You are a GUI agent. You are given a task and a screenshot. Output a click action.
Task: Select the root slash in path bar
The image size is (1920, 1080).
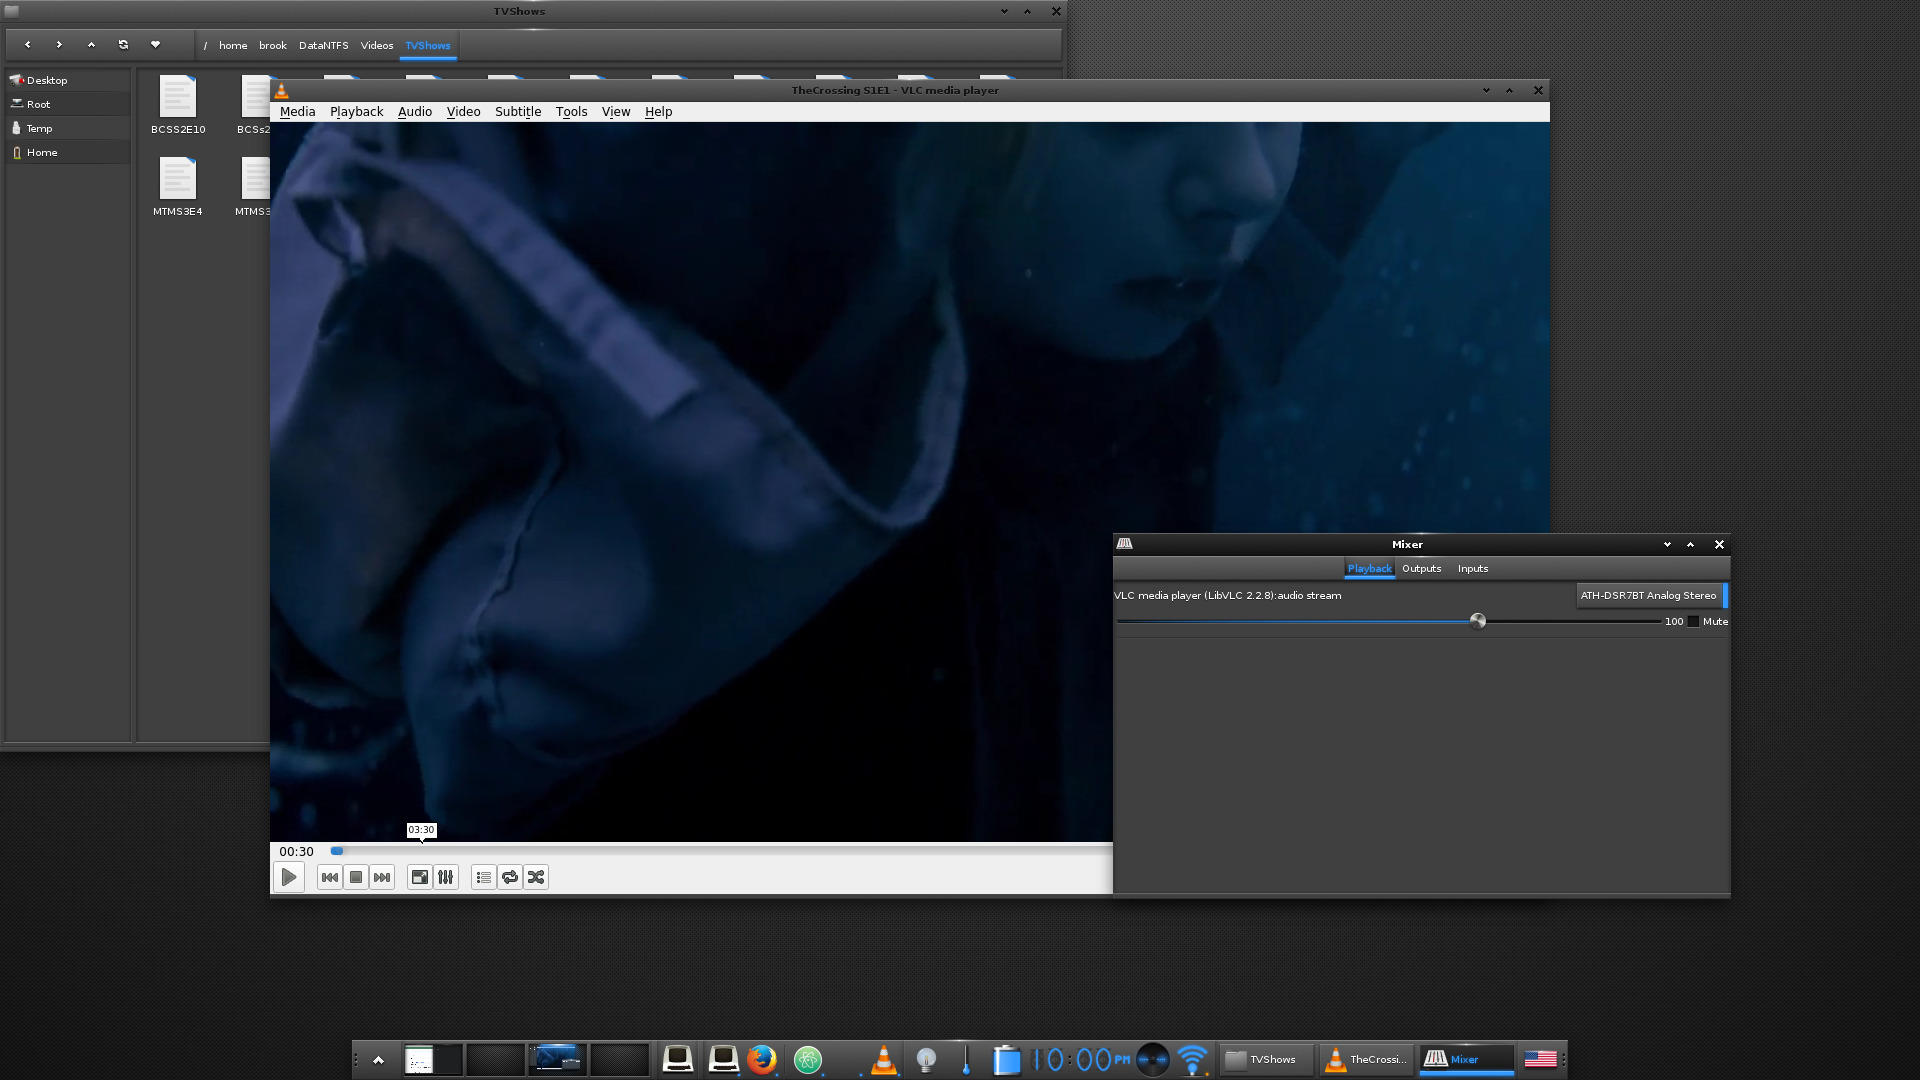click(205, 45)
